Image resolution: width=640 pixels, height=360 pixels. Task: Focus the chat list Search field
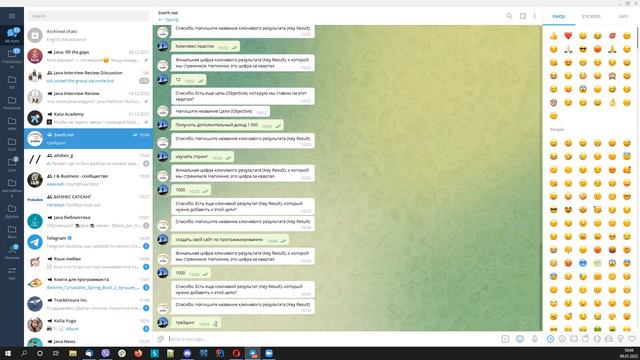click(88, 16)
